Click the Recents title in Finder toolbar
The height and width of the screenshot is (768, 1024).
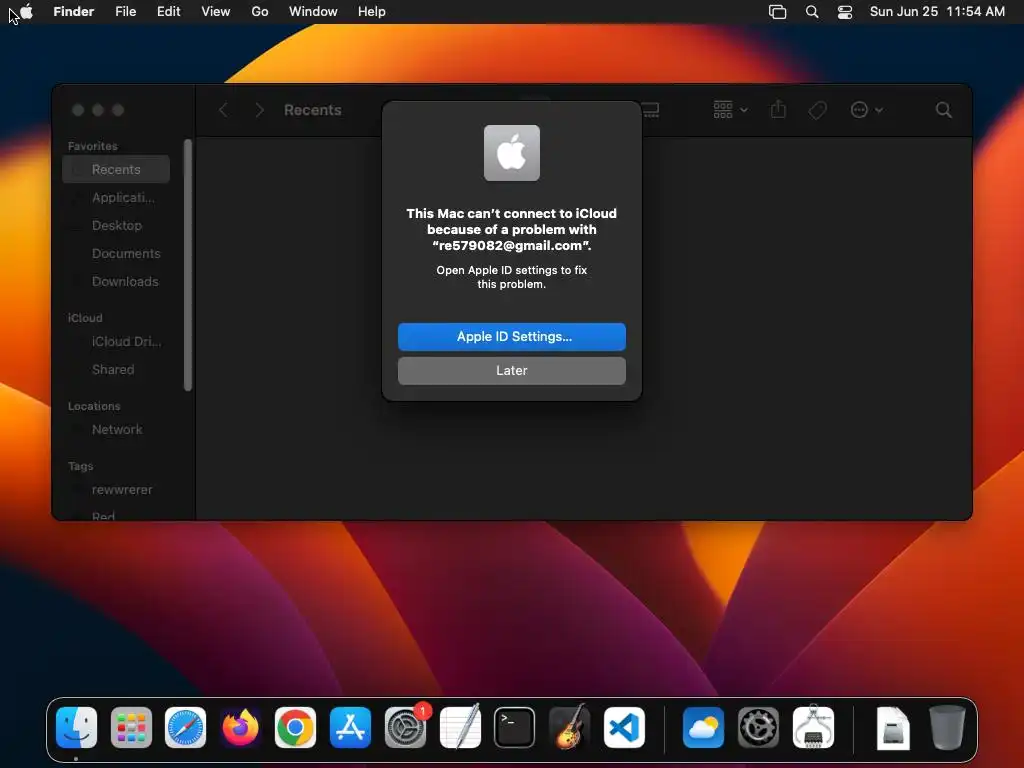pos(313,110)
